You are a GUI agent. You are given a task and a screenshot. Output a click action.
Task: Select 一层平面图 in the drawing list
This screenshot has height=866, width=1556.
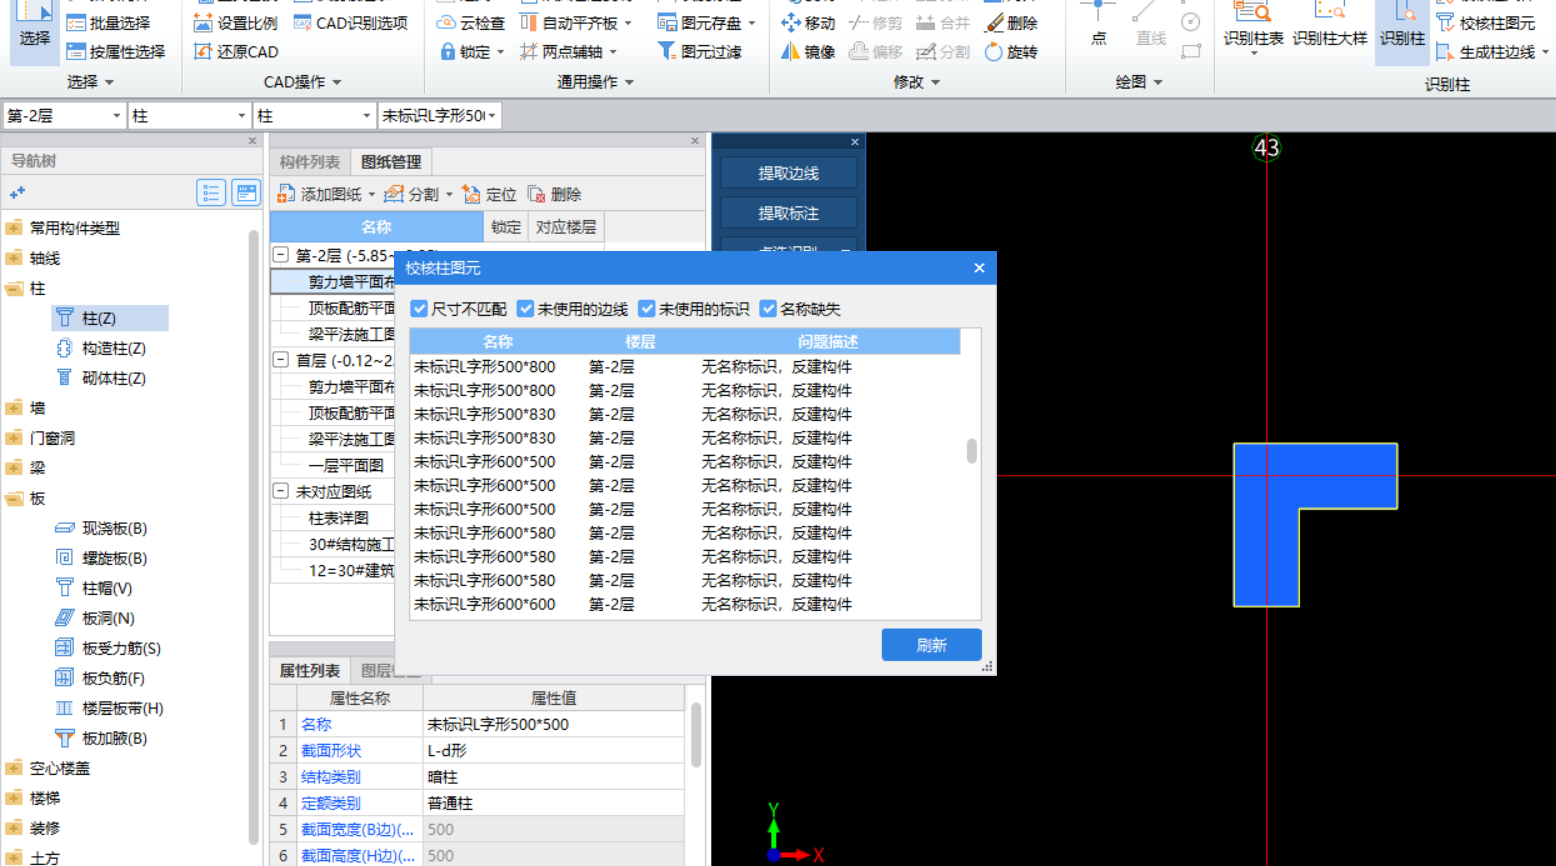pos(346,465)
